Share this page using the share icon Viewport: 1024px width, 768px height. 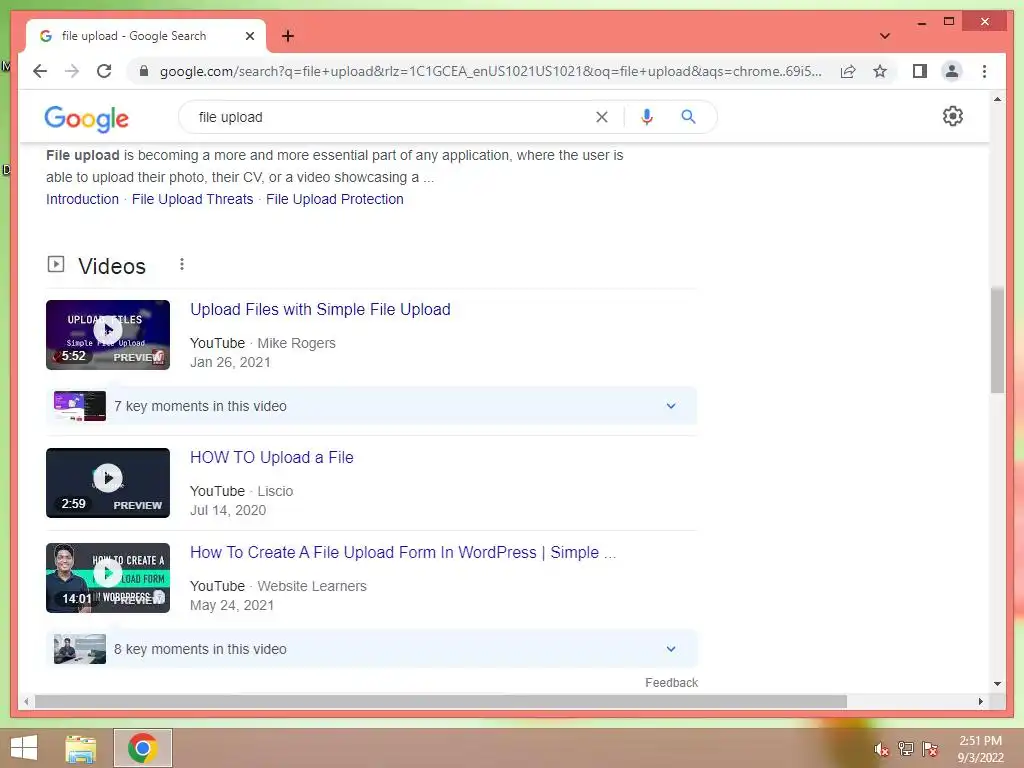point(848,71)
